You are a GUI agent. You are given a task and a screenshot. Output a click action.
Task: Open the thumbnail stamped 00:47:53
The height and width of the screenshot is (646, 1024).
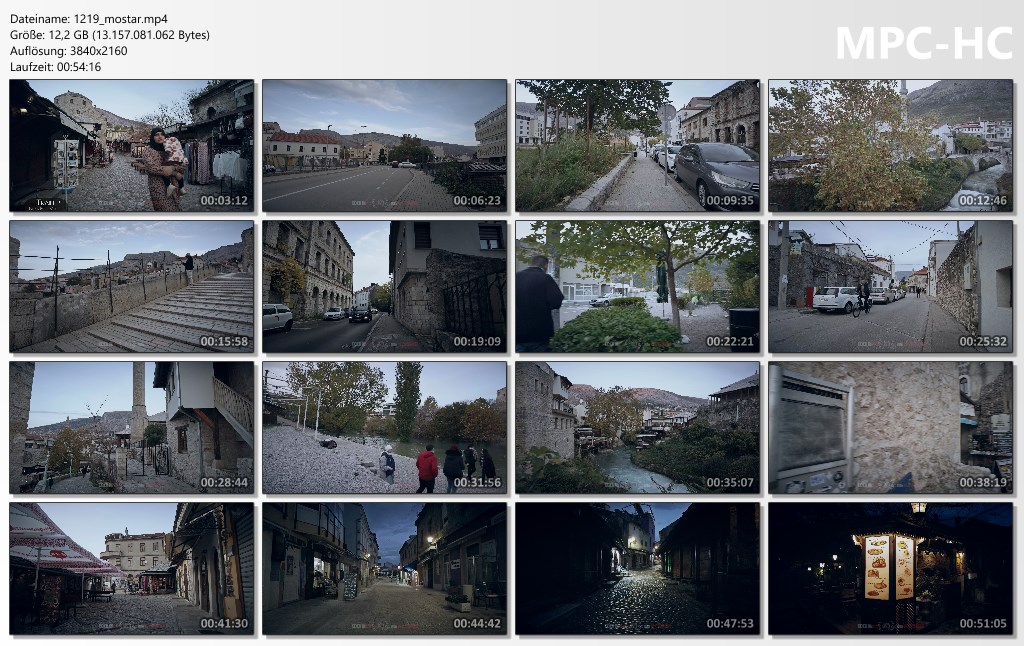coord(637,569)
